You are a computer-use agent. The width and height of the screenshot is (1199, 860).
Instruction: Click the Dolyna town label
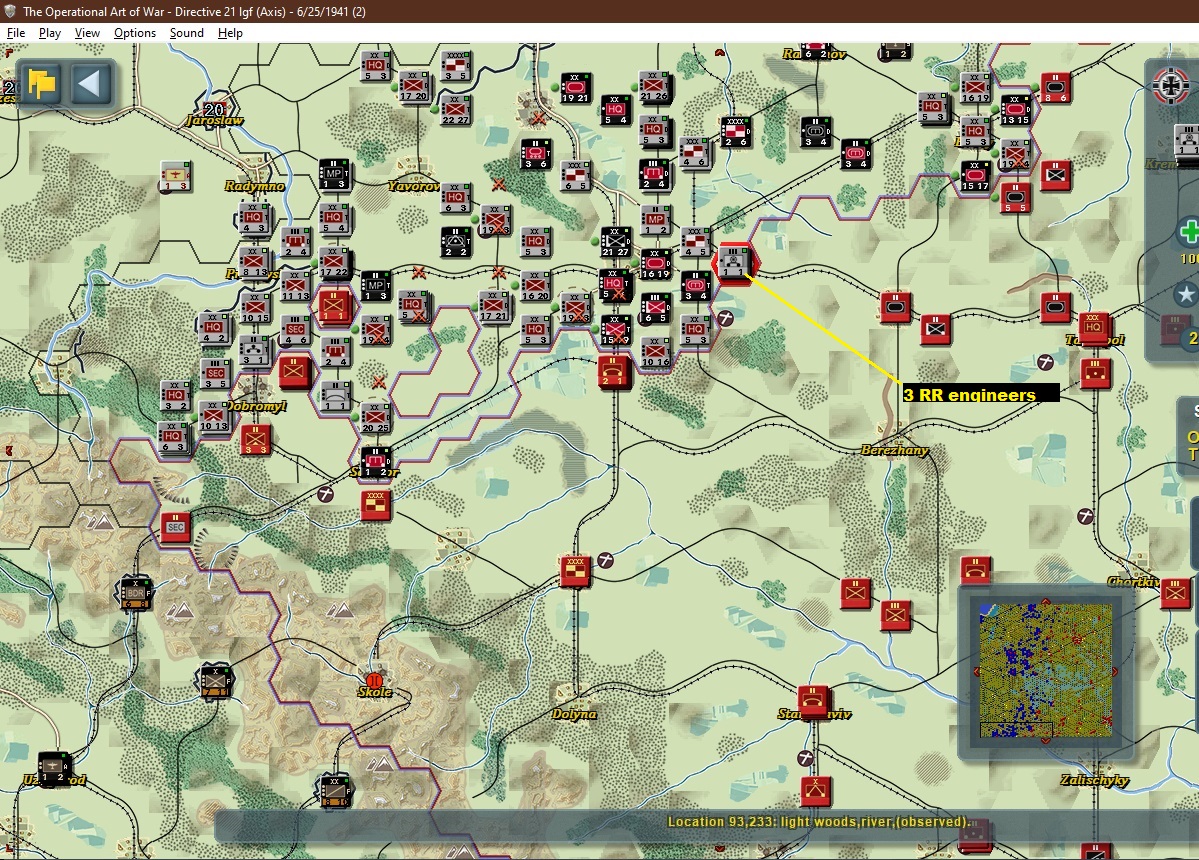574,714
